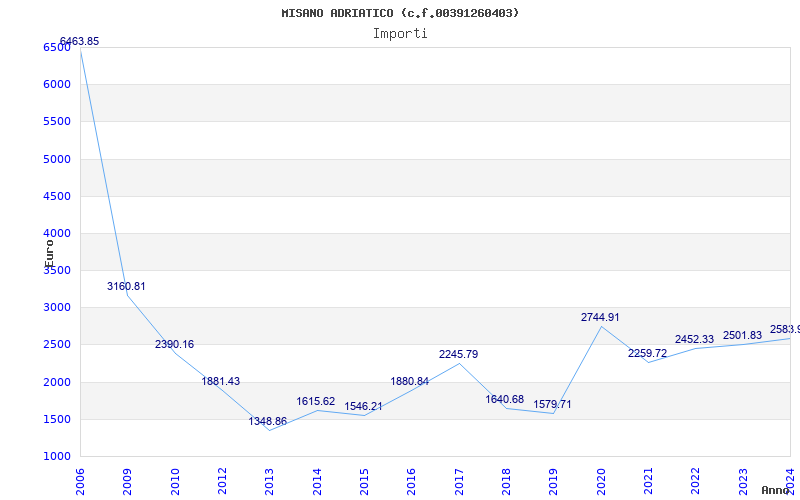The image size is (800, 500).
Task: Click x-axis year 2022
Action: click(x=695, y=482)
